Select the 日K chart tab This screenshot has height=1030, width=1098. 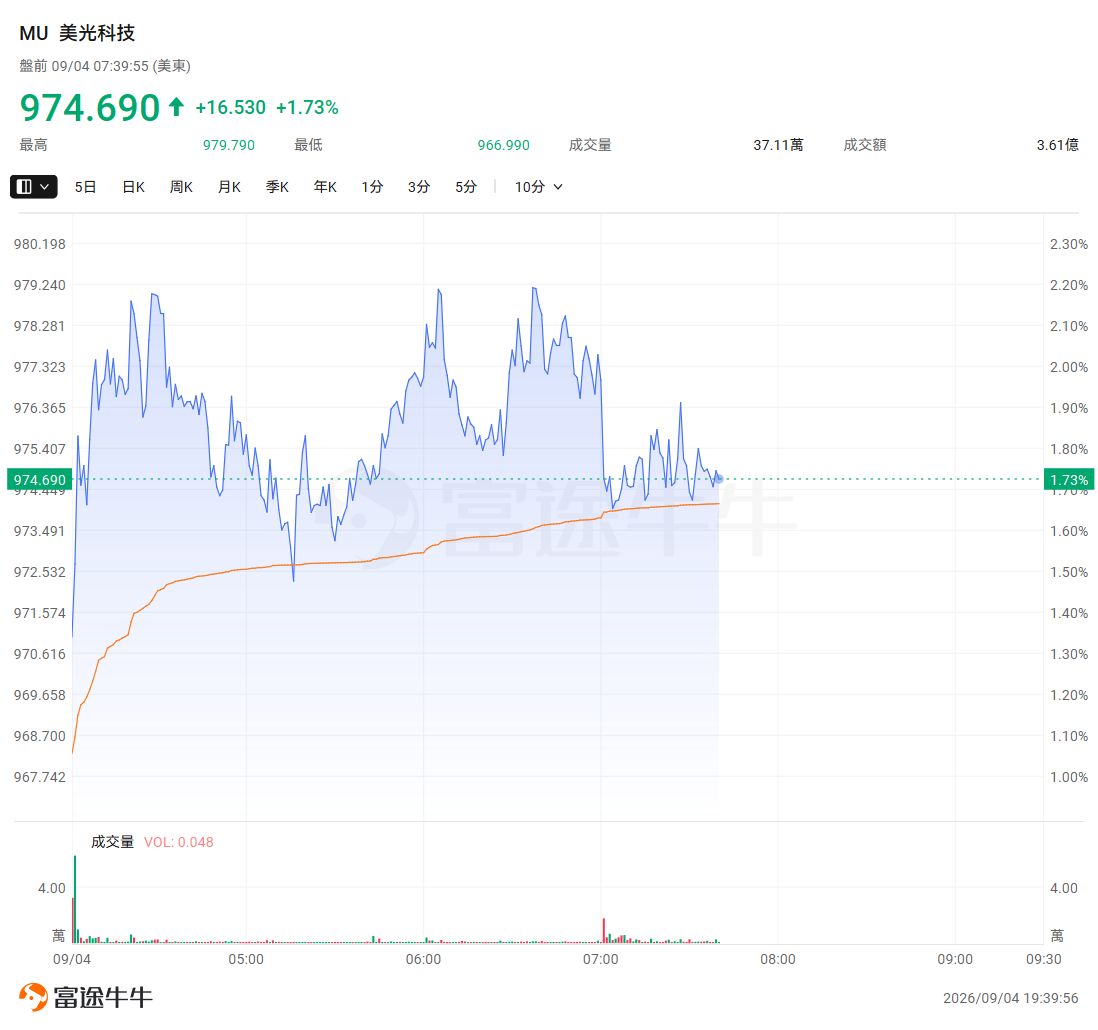[x=133, y=187]
